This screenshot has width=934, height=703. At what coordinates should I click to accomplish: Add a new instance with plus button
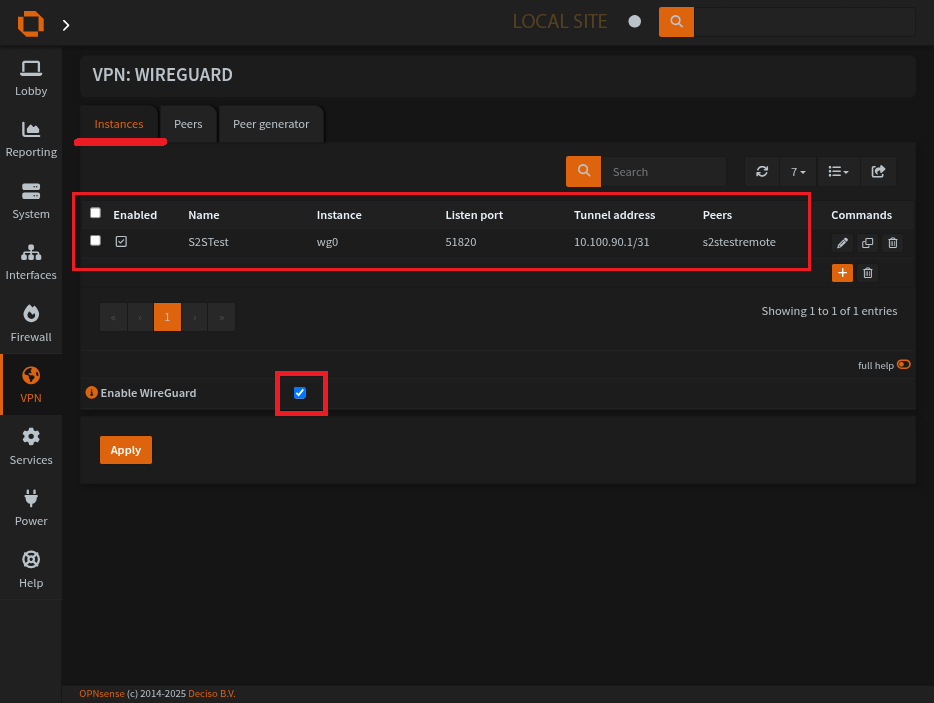coord(842,273)
